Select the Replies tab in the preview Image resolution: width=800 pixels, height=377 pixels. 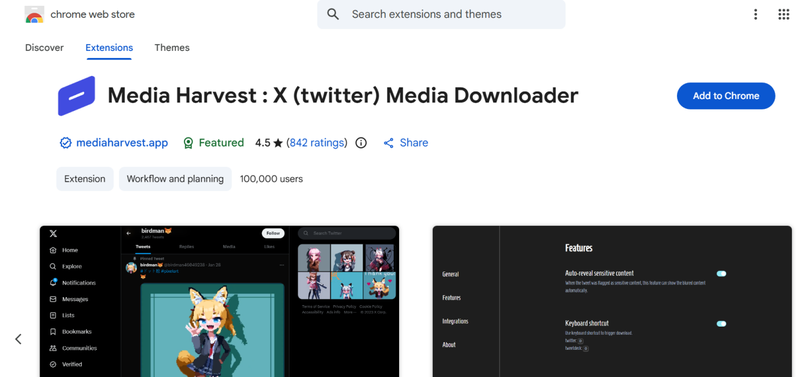pyautogui.click(x=186, y=247)
